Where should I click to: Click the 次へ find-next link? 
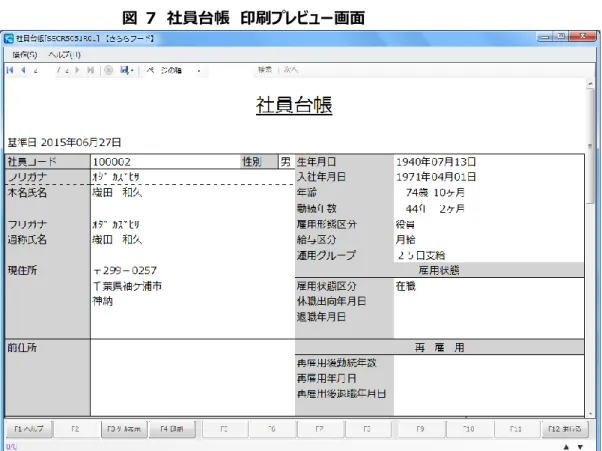click(x=291, y=70)
